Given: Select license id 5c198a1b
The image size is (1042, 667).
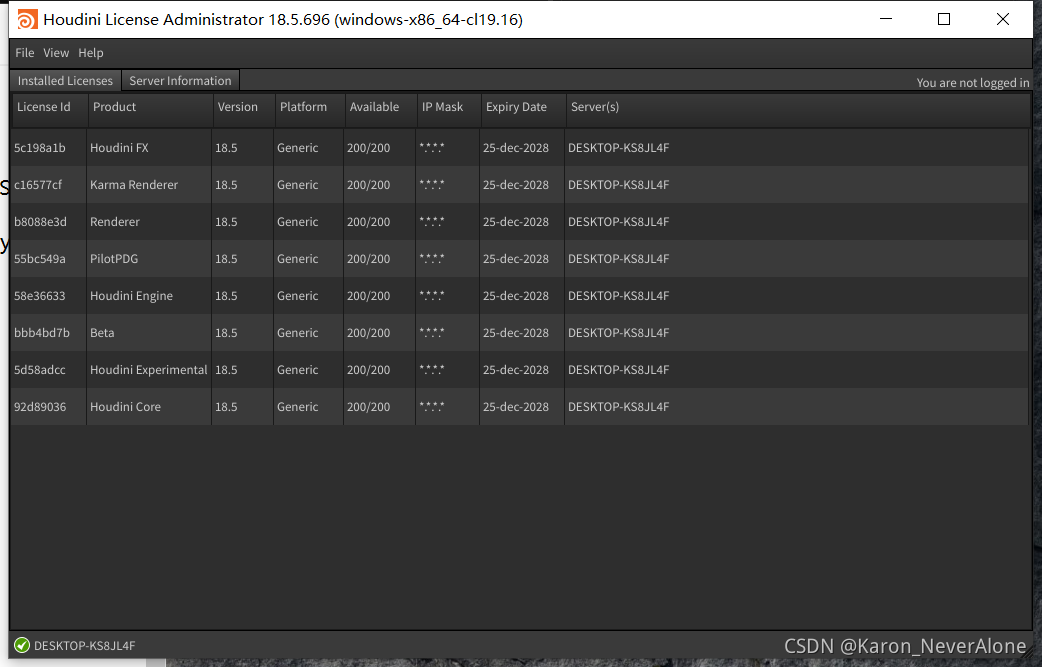Looking at the screenshot, I should click(40, 147).
